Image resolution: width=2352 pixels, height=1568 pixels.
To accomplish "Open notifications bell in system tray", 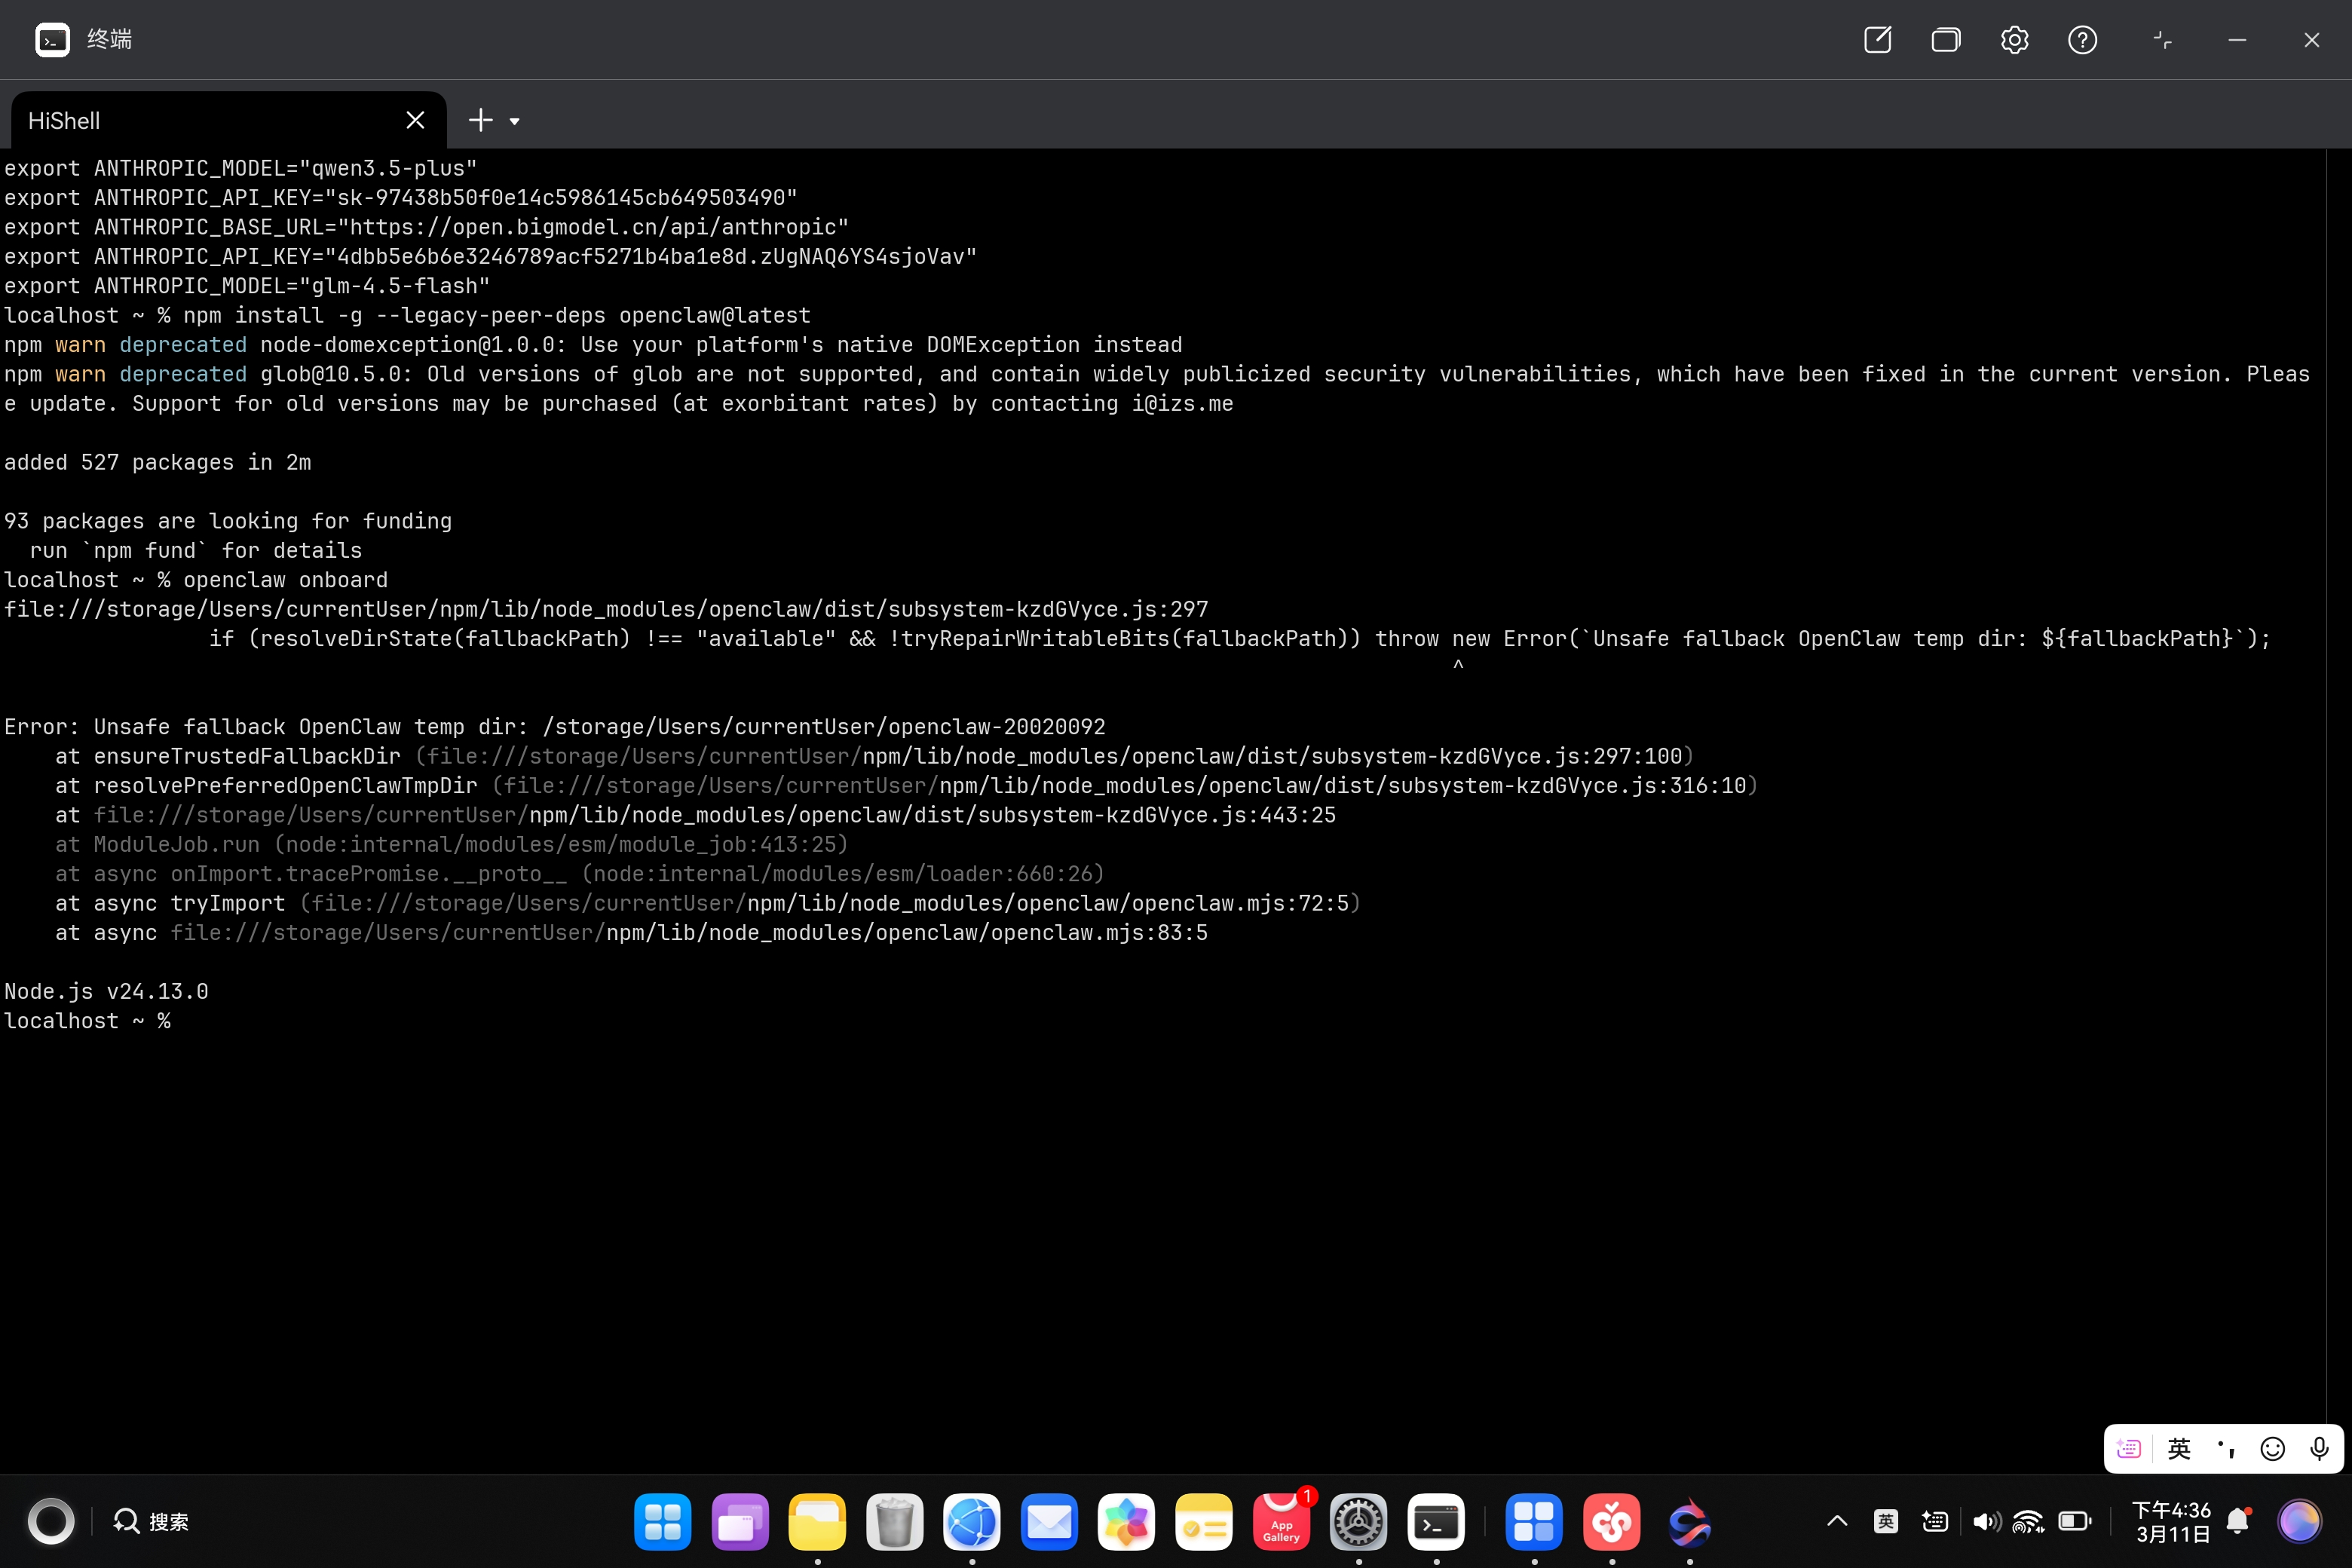I will click(2238, 1522).
